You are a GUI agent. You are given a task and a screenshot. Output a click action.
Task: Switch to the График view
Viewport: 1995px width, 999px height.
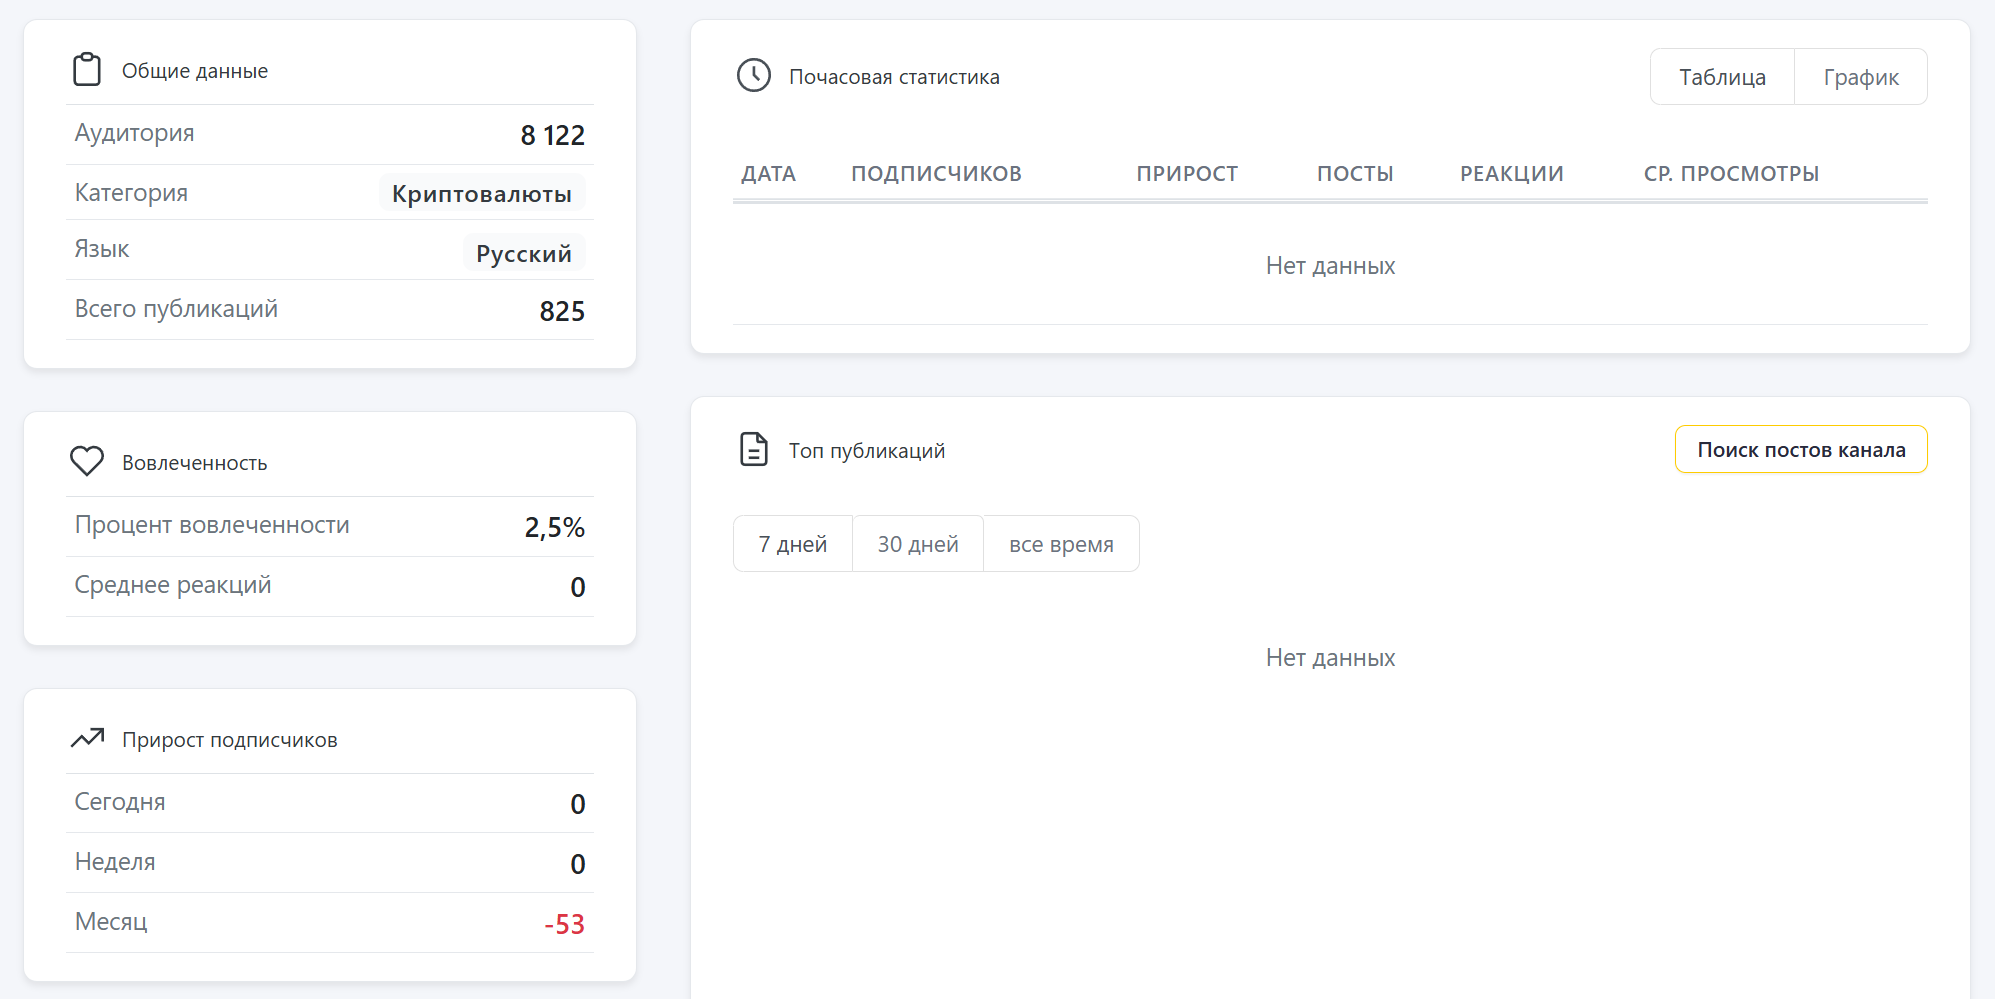(x=1861, y=77)
